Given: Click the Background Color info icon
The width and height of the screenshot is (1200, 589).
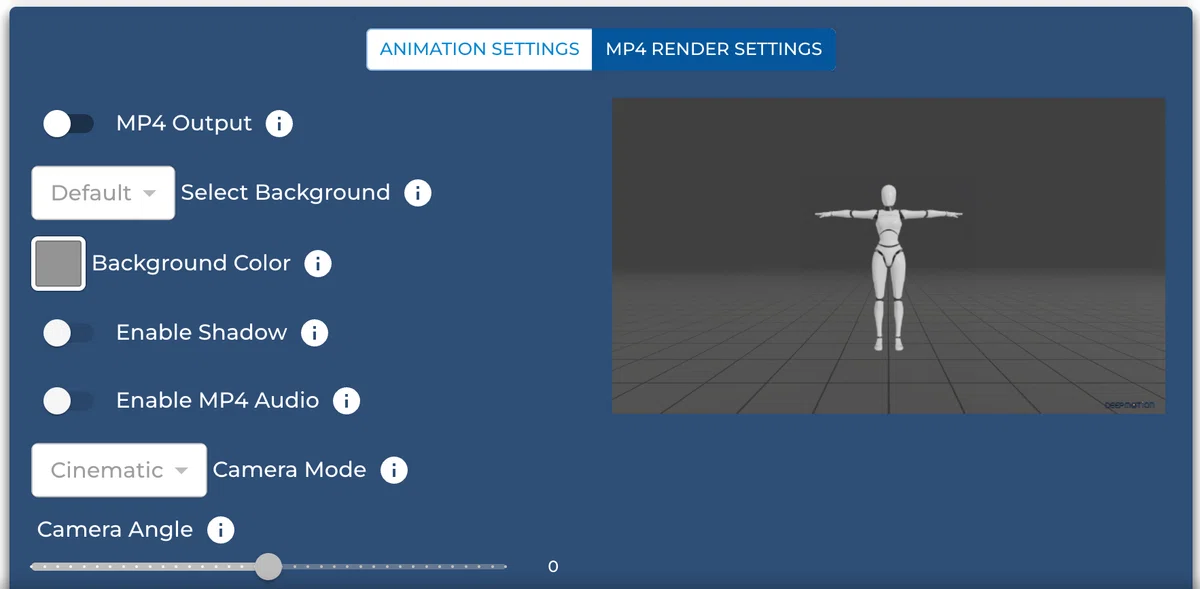Looking at the screenshot, I should pos(318,264).
